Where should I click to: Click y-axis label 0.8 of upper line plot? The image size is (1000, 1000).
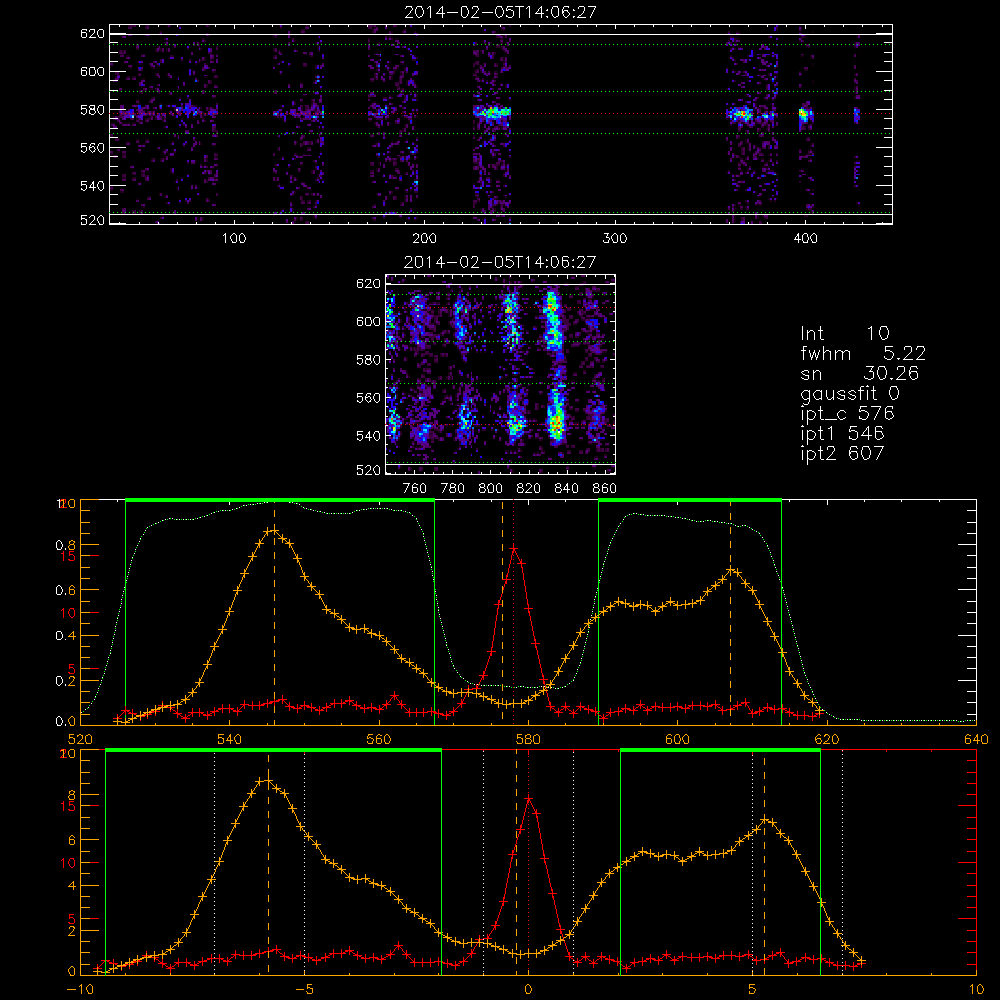click(66, 545)
